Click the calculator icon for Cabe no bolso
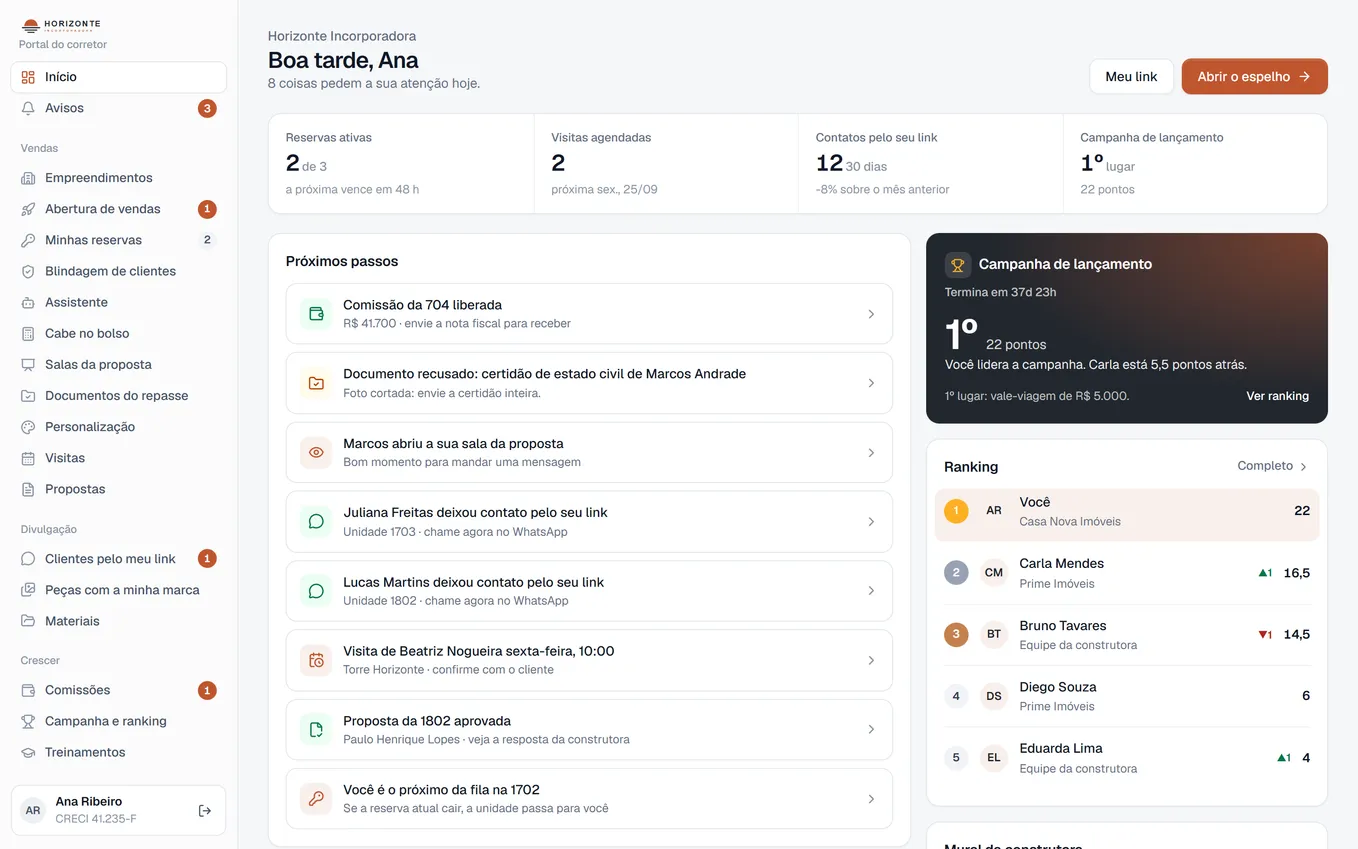Viewport: 1358px width, 849px height. click(28, 333)
